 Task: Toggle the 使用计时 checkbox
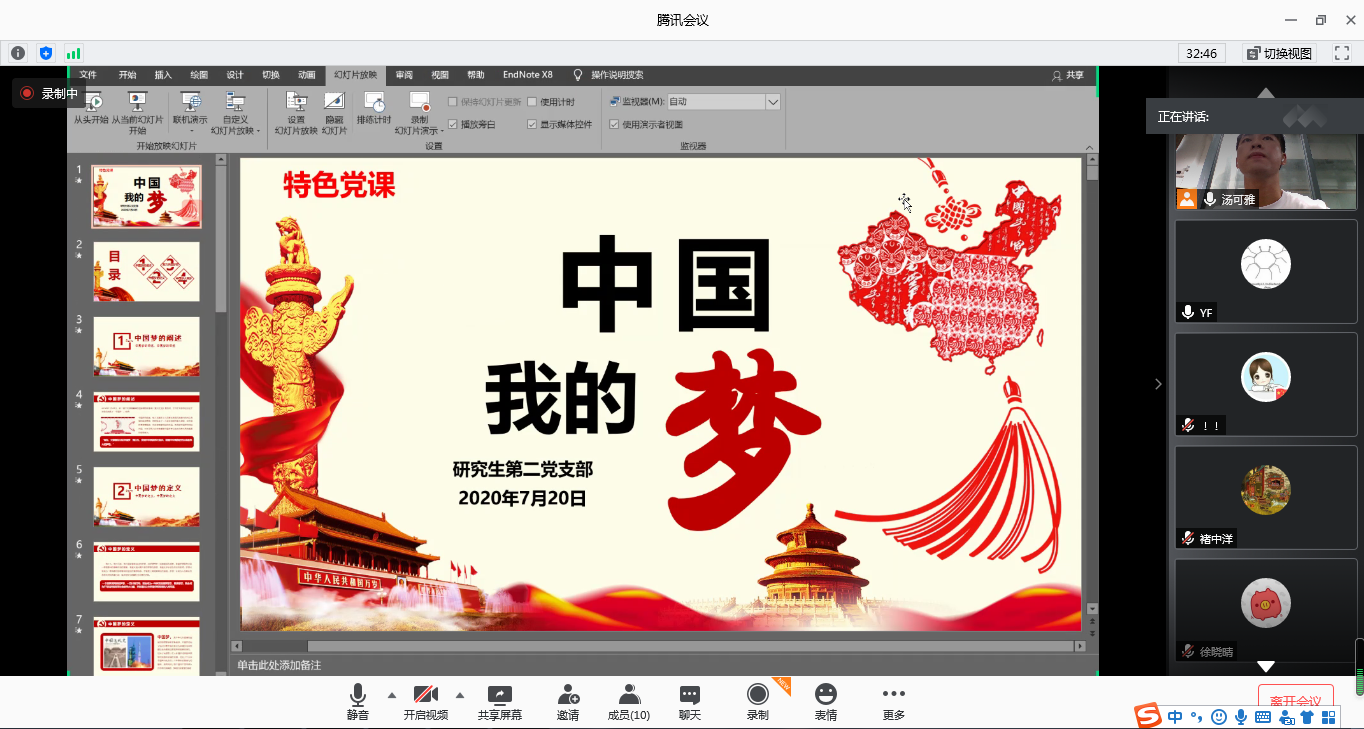[533, 102]
